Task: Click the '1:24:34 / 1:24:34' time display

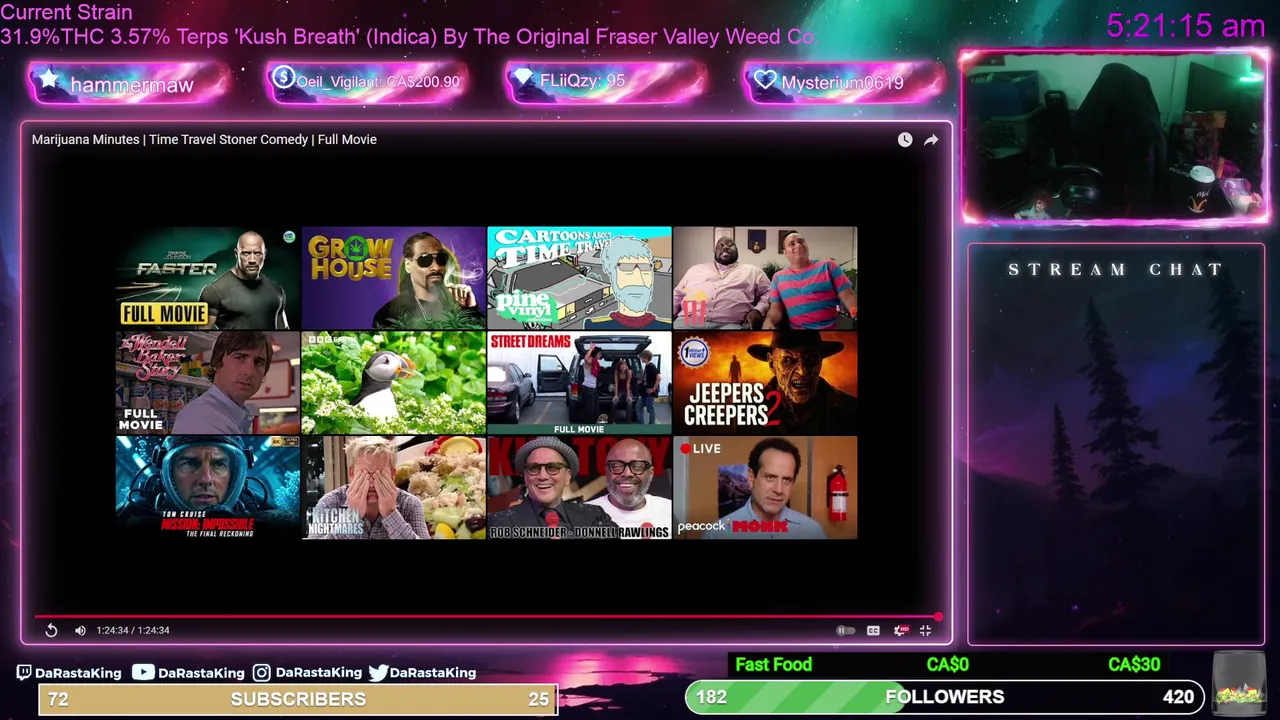Action: [x=133, y=630]
